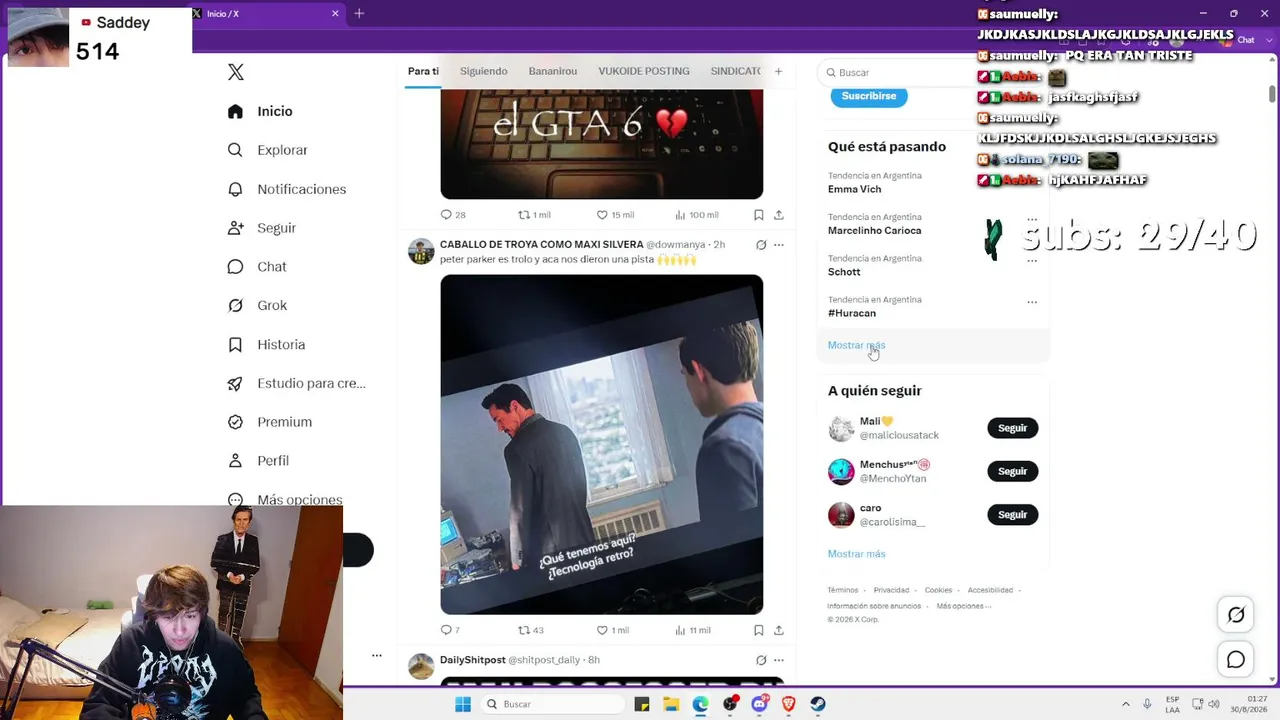This screenshot has height=720, width=1280.
Task: Share the GTA 6 post
Action: click(x=779, y=215)
